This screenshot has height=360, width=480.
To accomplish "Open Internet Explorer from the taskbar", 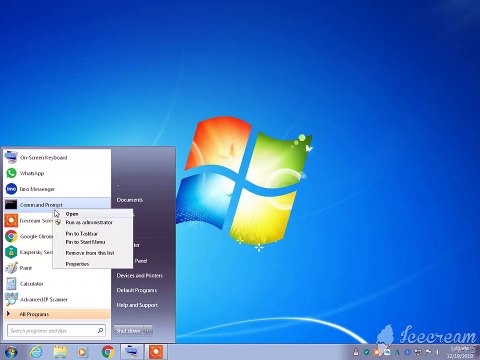I will (x=36, y=352).
